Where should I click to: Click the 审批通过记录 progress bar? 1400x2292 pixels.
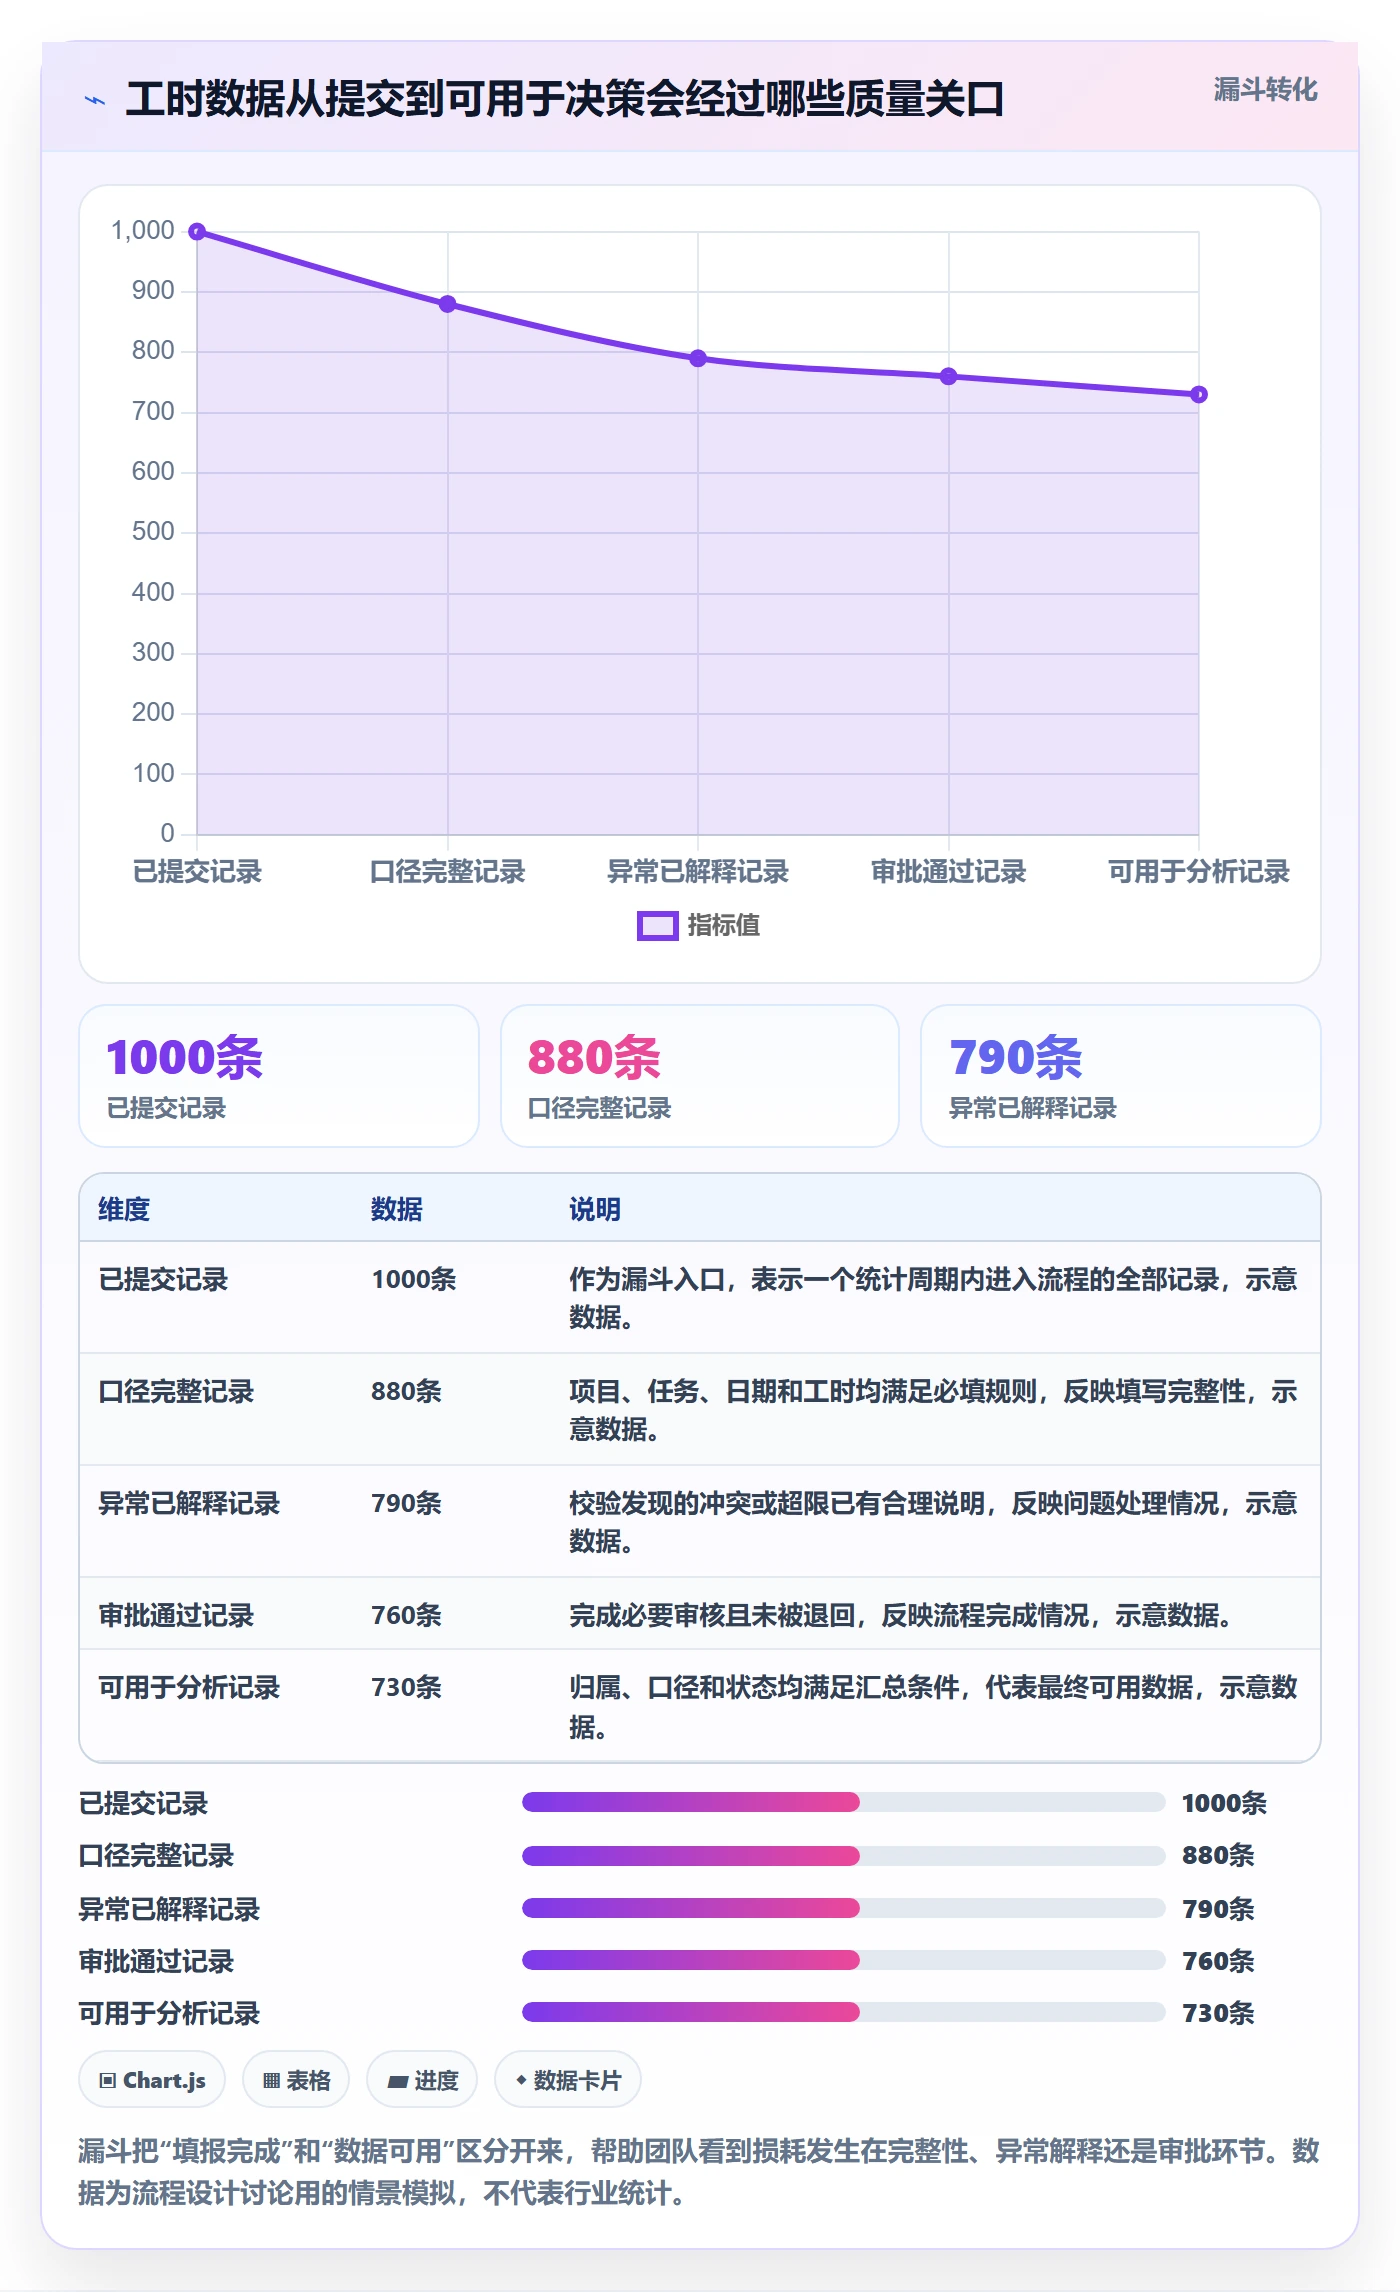click(x=844, y=1960)
